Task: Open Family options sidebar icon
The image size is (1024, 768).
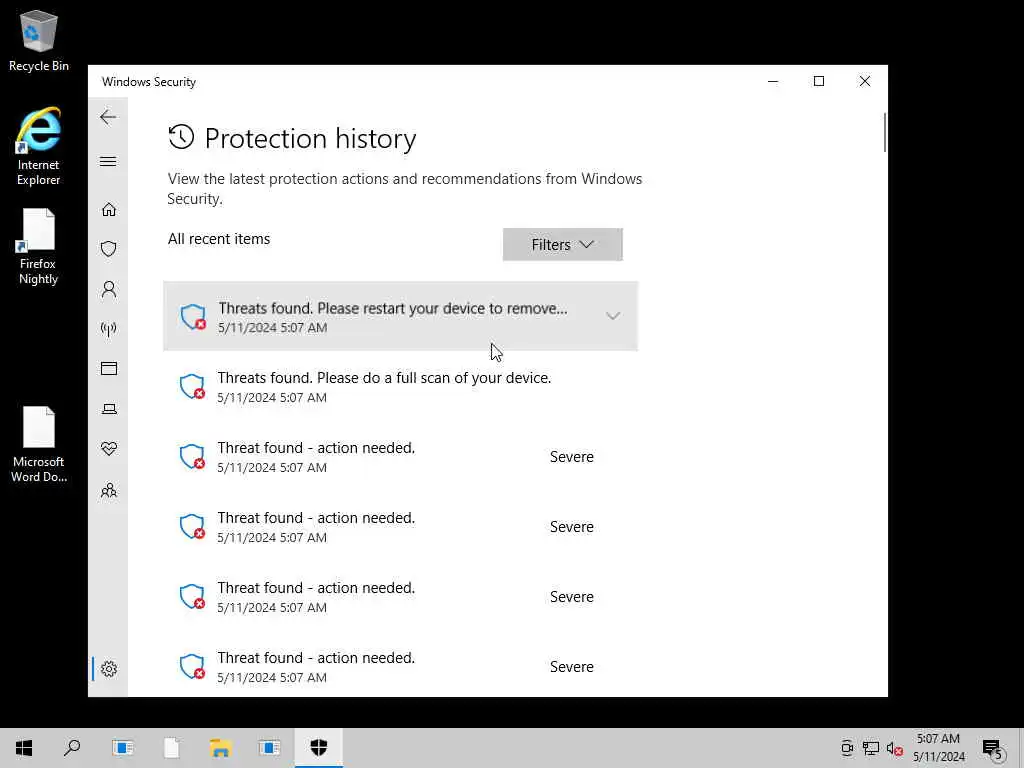Action: point(109,490)
